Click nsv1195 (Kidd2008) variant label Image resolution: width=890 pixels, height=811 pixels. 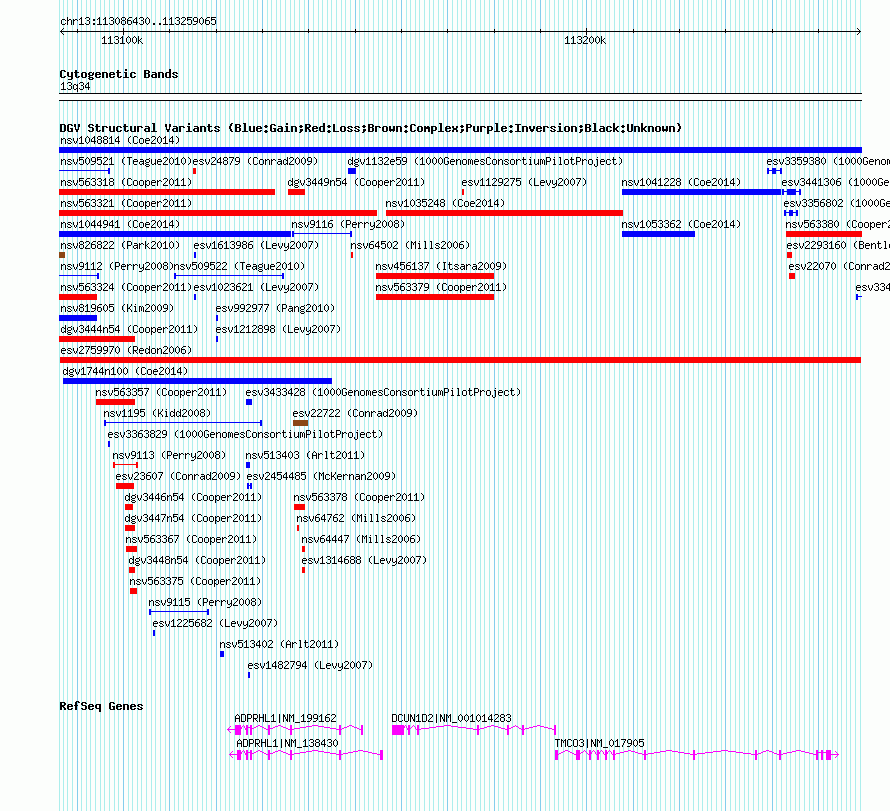(x=157, y=413)
